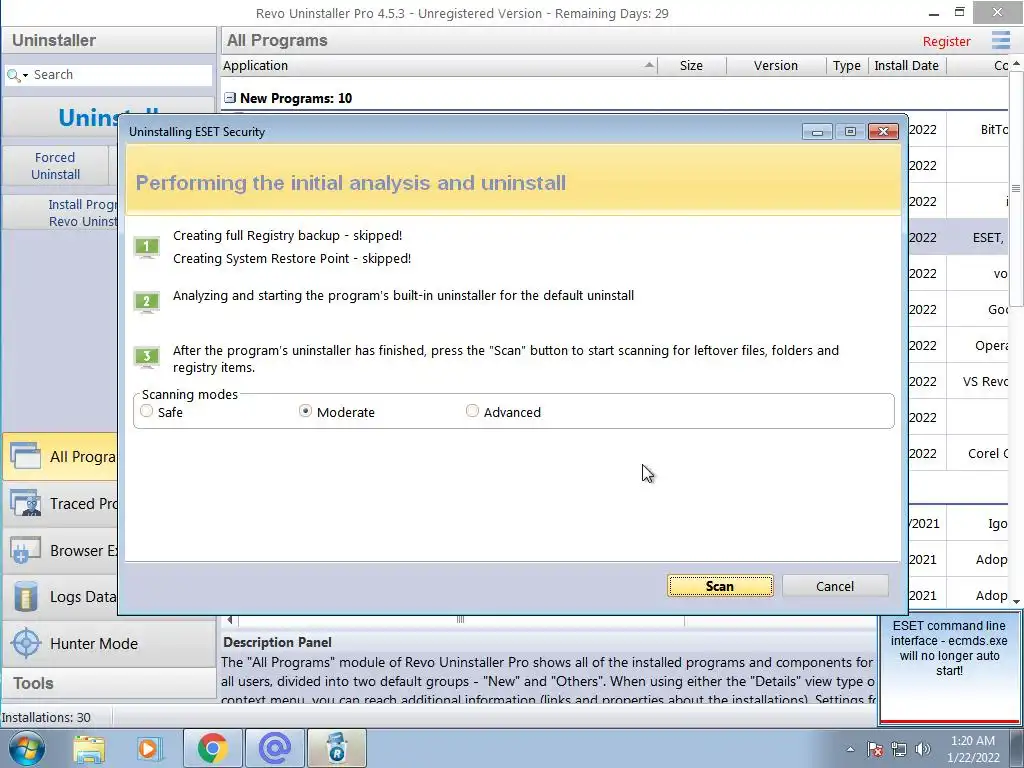Viewport: 1024px width, 768px height.
Task: Sort by the Type column
Action: click(846, 65)
